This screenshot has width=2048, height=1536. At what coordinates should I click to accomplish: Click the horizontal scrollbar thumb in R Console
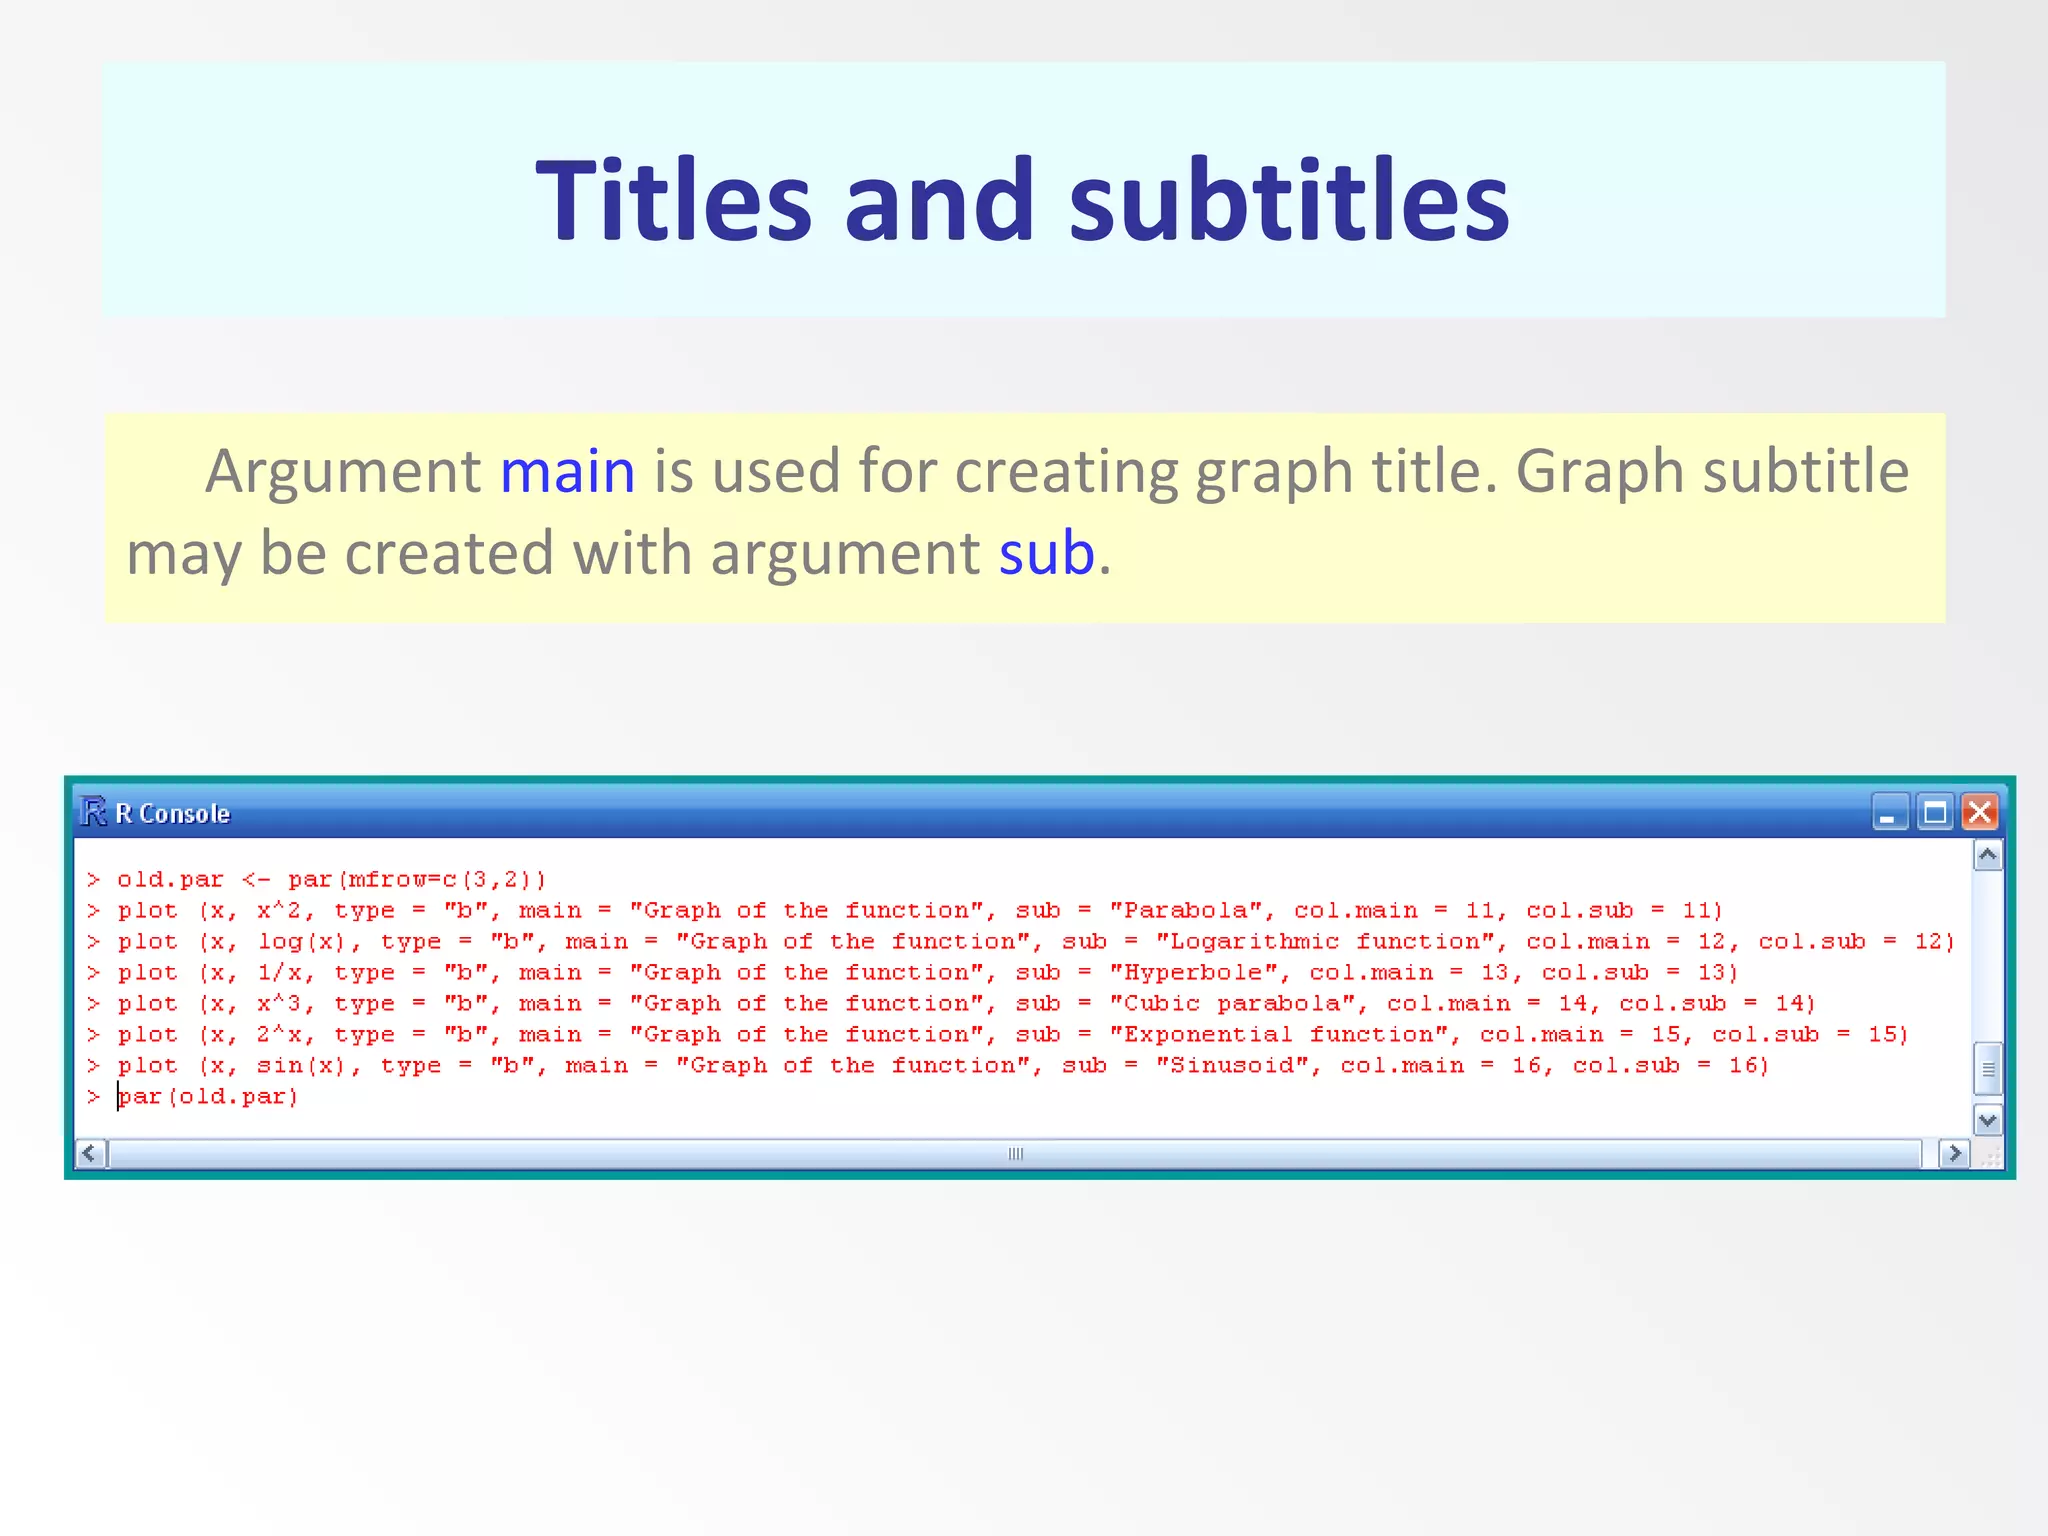1015,1154
